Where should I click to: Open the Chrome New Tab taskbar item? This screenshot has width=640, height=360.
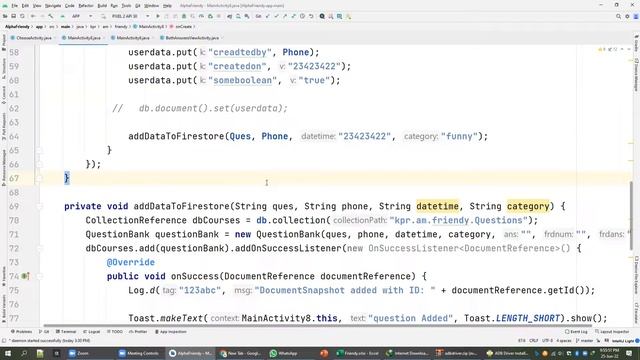[241, 353]
